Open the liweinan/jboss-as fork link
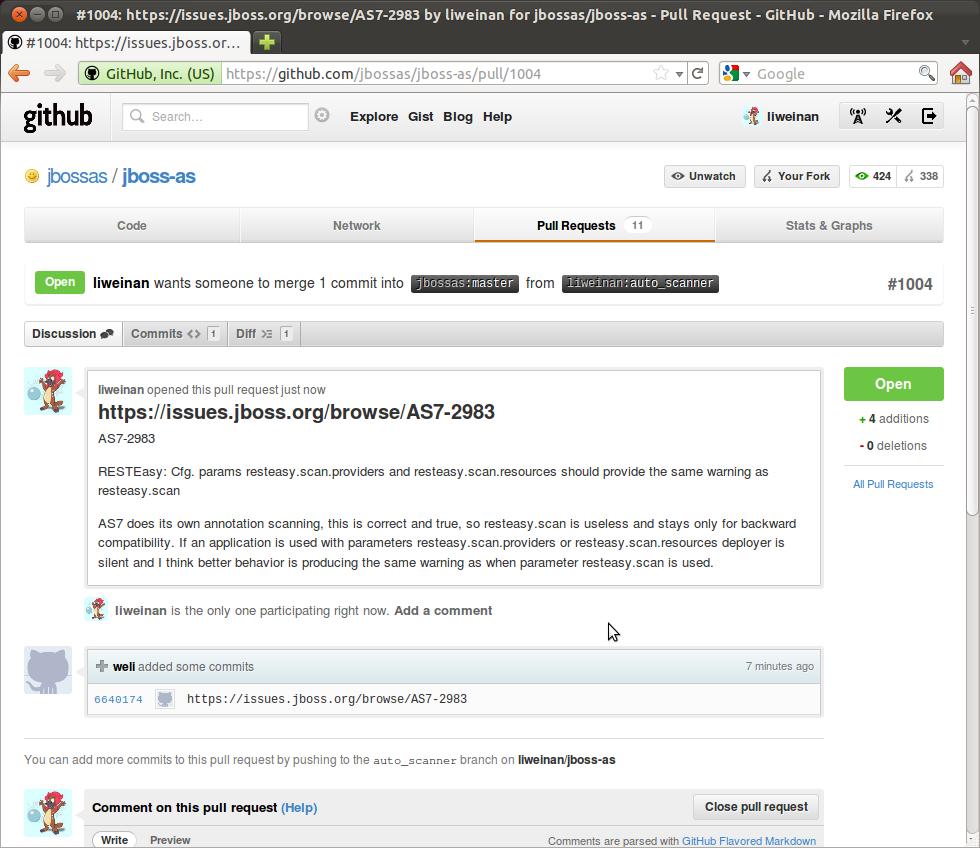This screenshot has width=980, height=848. click(567, 760)
